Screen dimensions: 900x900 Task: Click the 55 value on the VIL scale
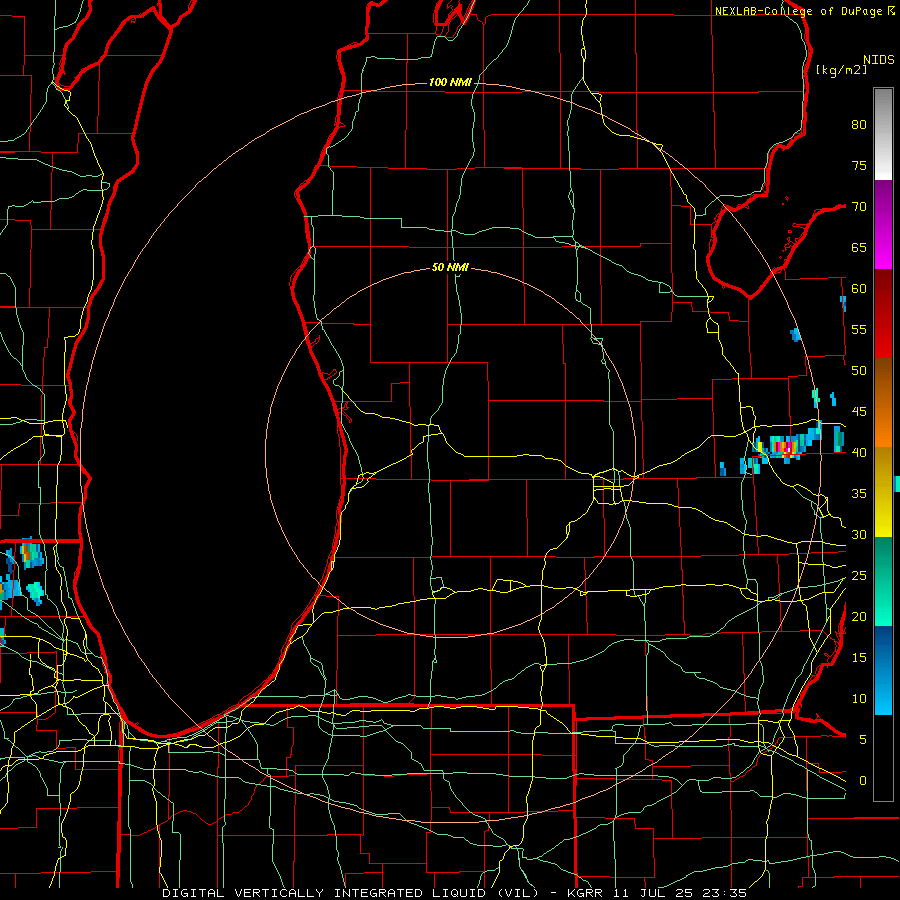click(x=859, y=329)
